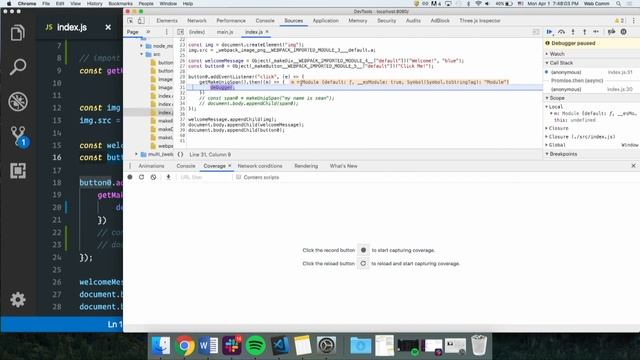Screen dimensions: 640x360
Task: Open Network conditions drawer tab
Action: point(260,166)
